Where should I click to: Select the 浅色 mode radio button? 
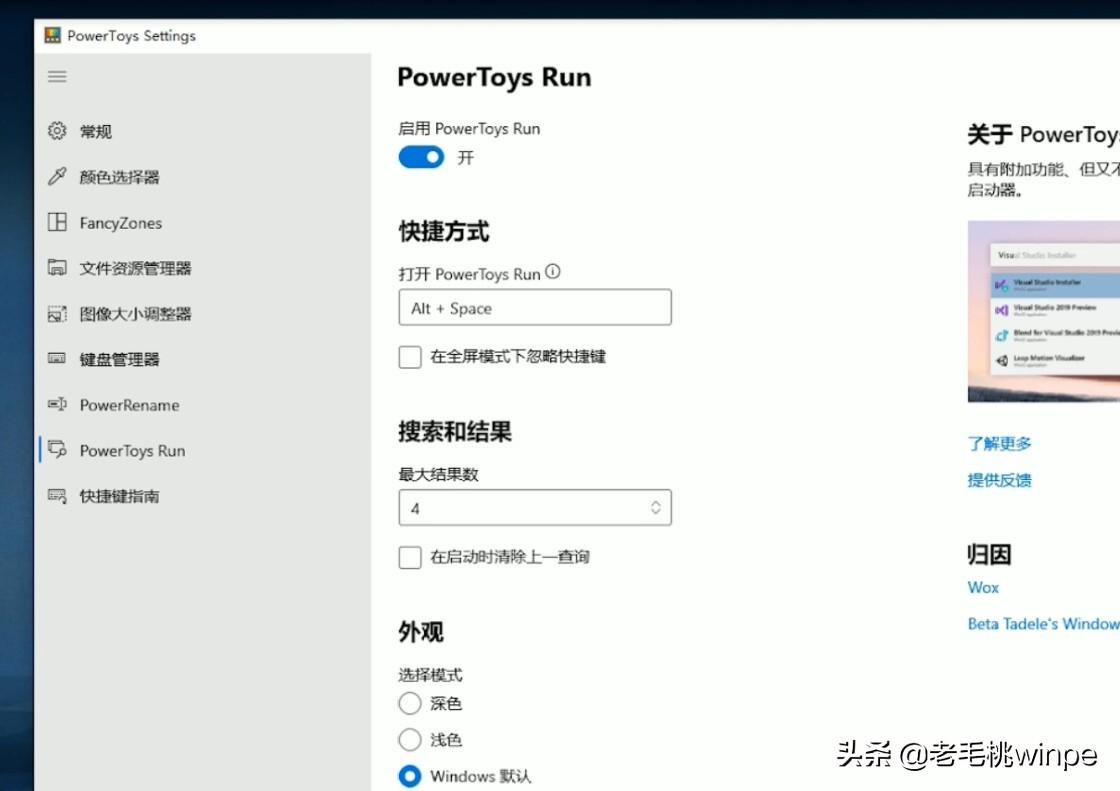point(410,740)
